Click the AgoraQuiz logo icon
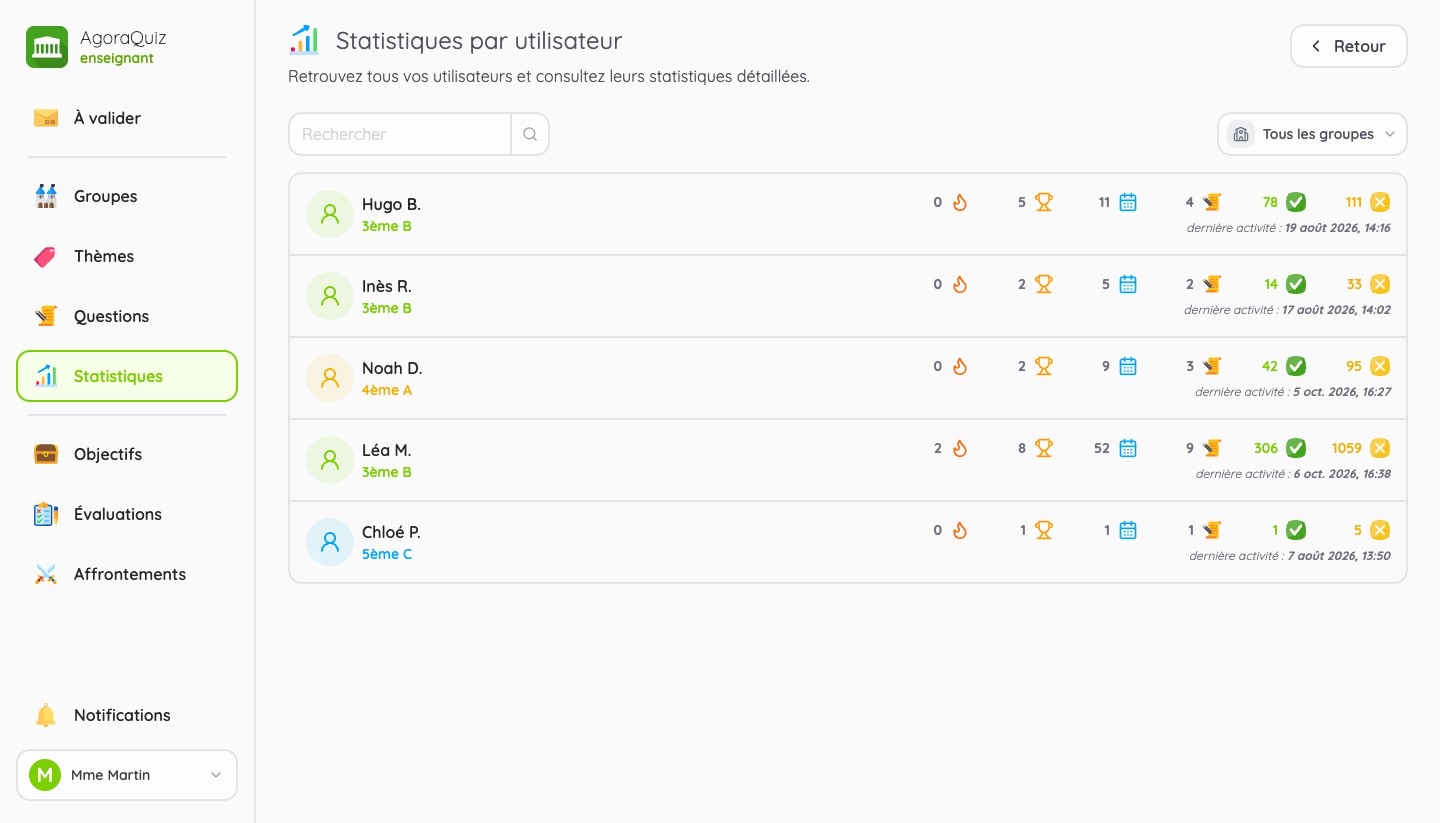 47,47
